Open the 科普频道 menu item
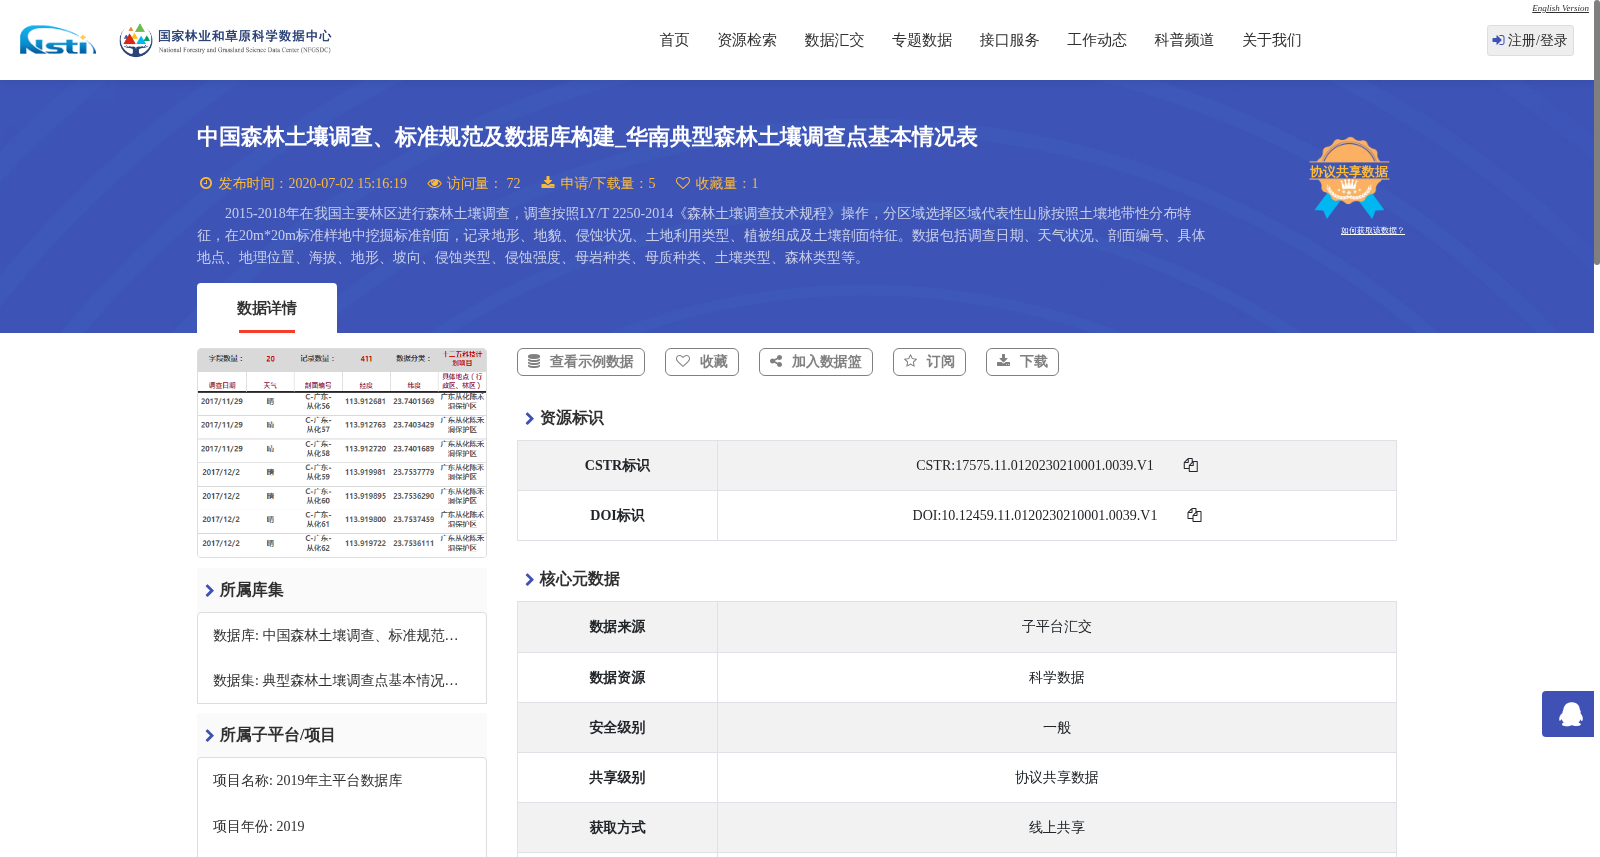 (x=1184, y=40)
